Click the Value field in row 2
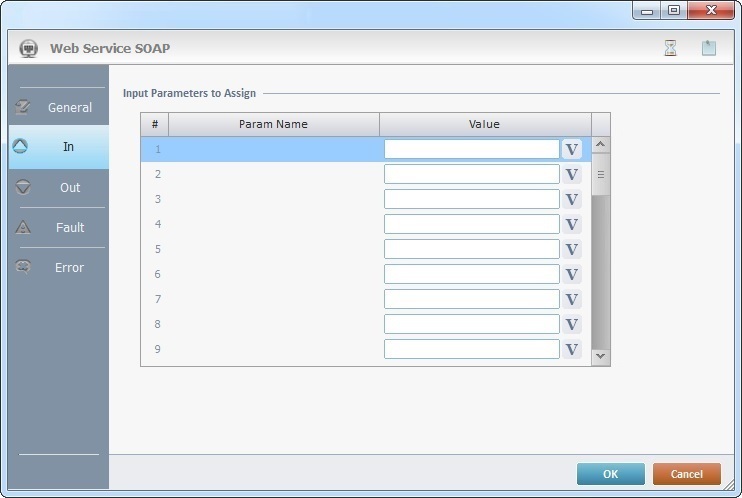This screenshot has height=498, width=742. [471, 174]
